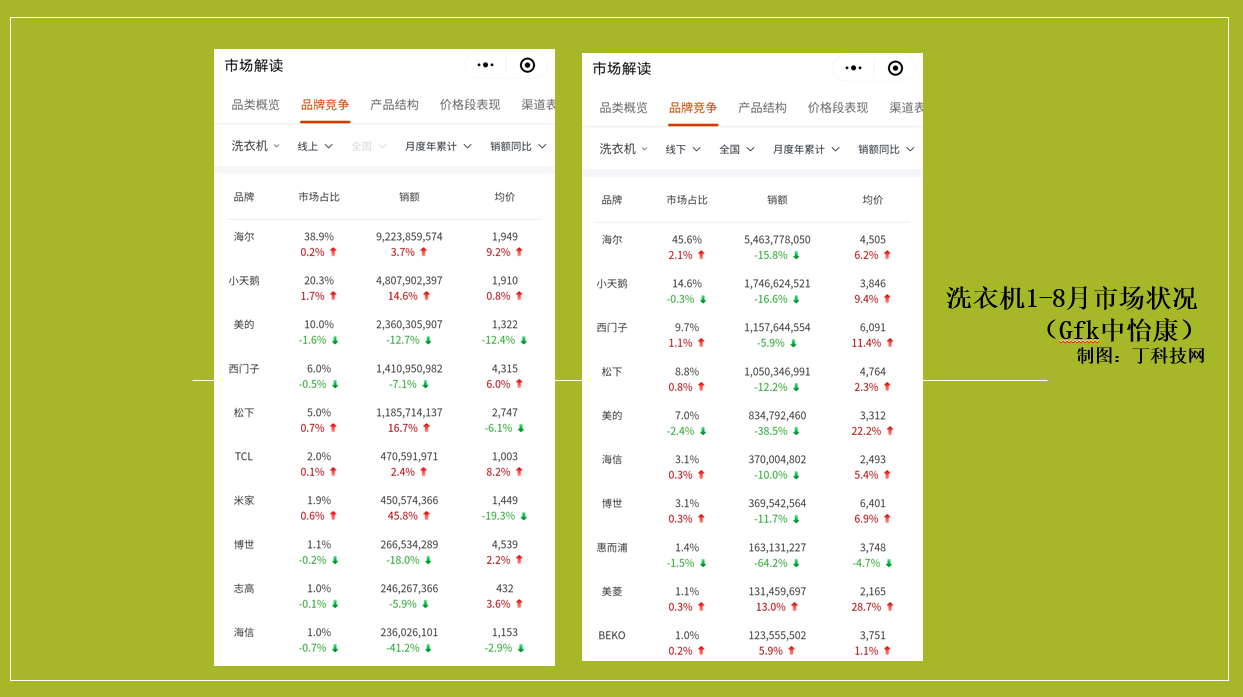Click the 洗衣机1-8月市场状况 slide title
This screenshot has height=697, width=1243.
[1072, 298]
